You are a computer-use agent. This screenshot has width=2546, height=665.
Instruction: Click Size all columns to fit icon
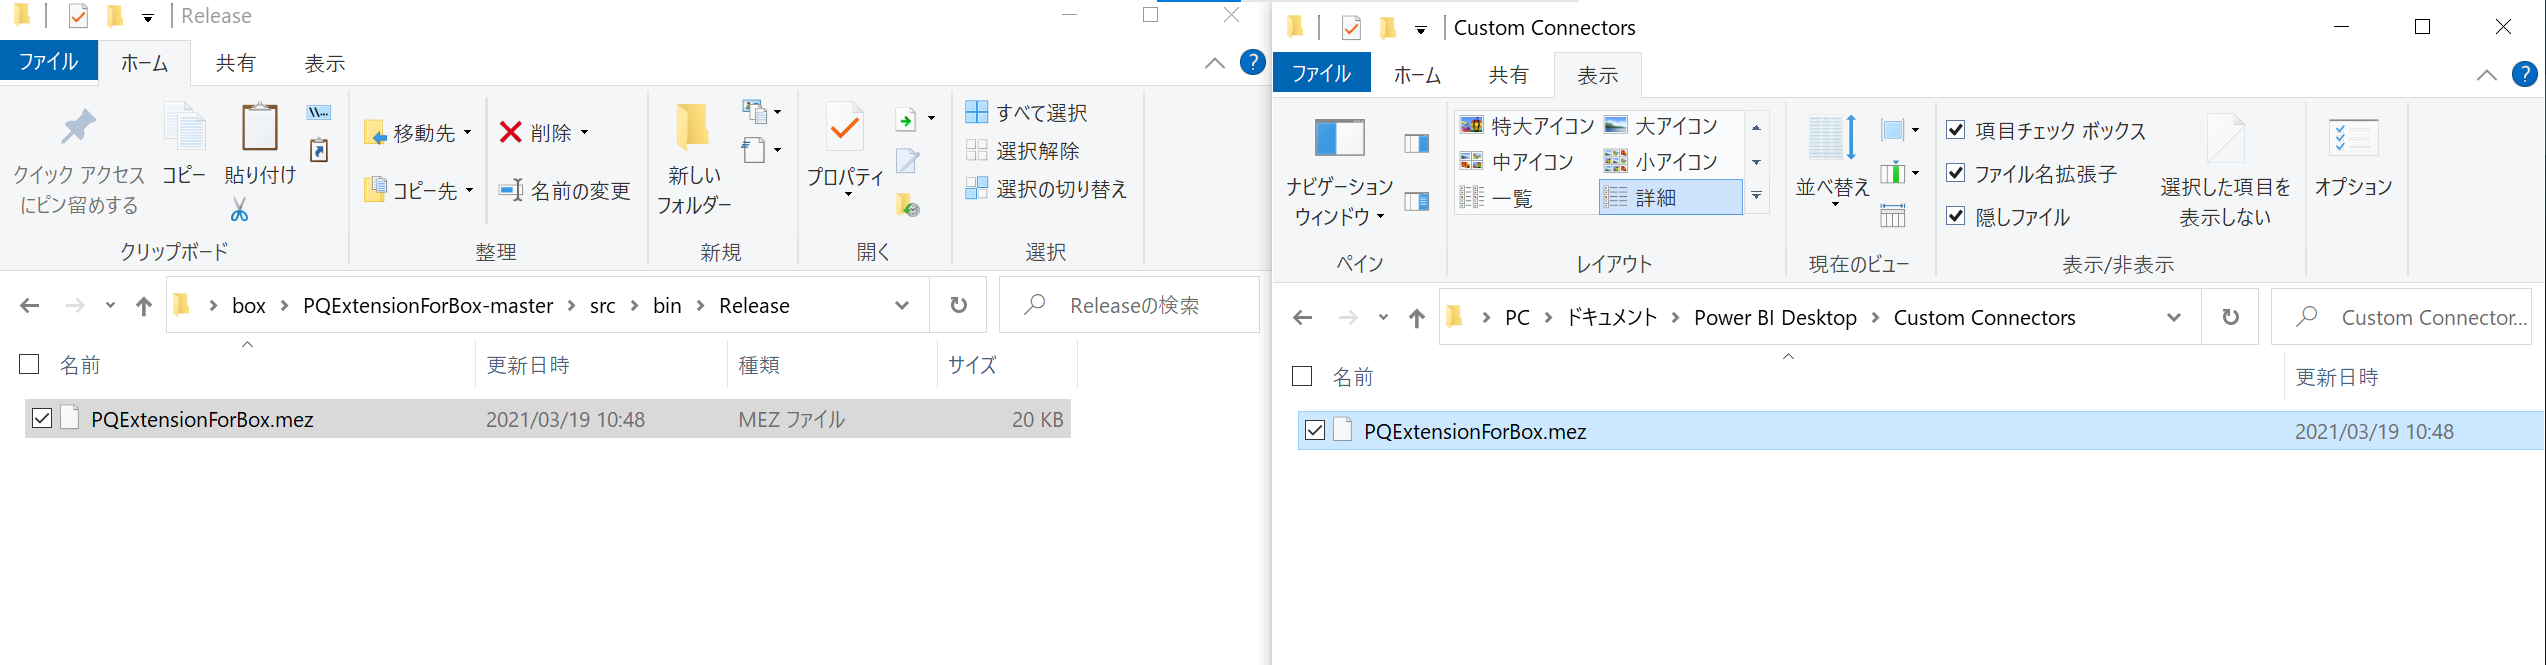click(1893, 214)
